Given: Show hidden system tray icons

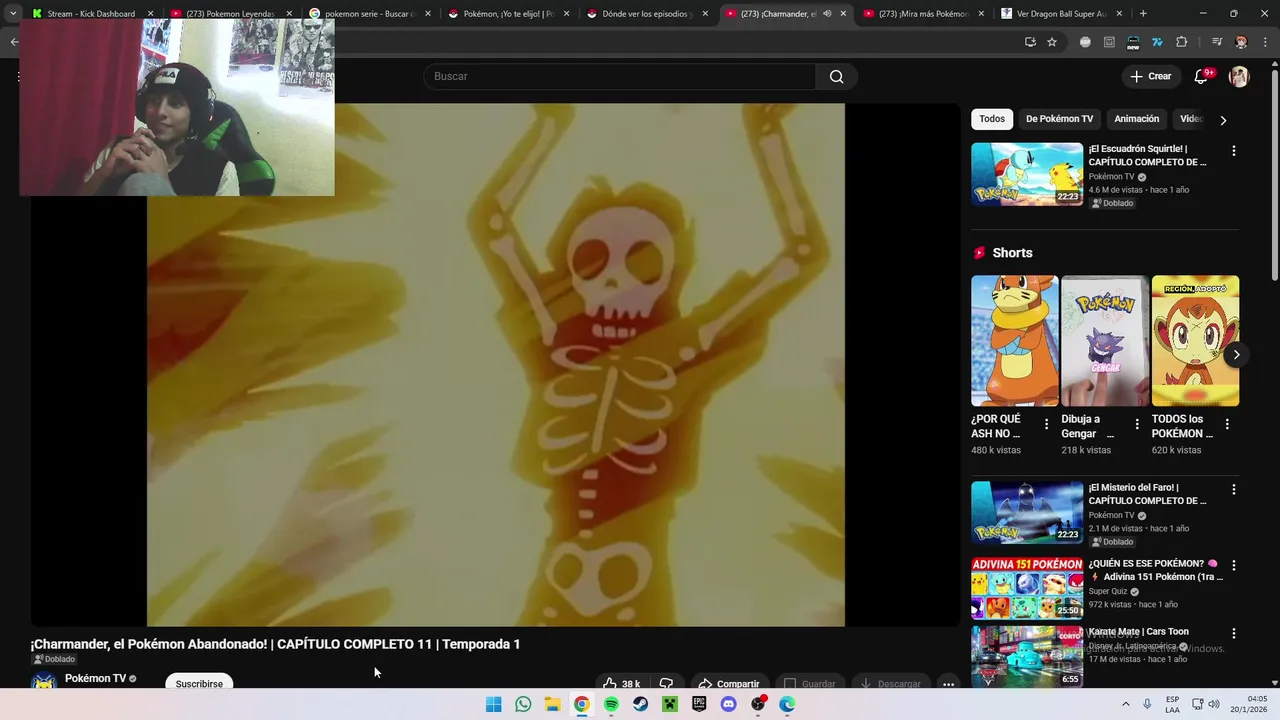Looking at the screenshot, I should tap(1125, 704).
